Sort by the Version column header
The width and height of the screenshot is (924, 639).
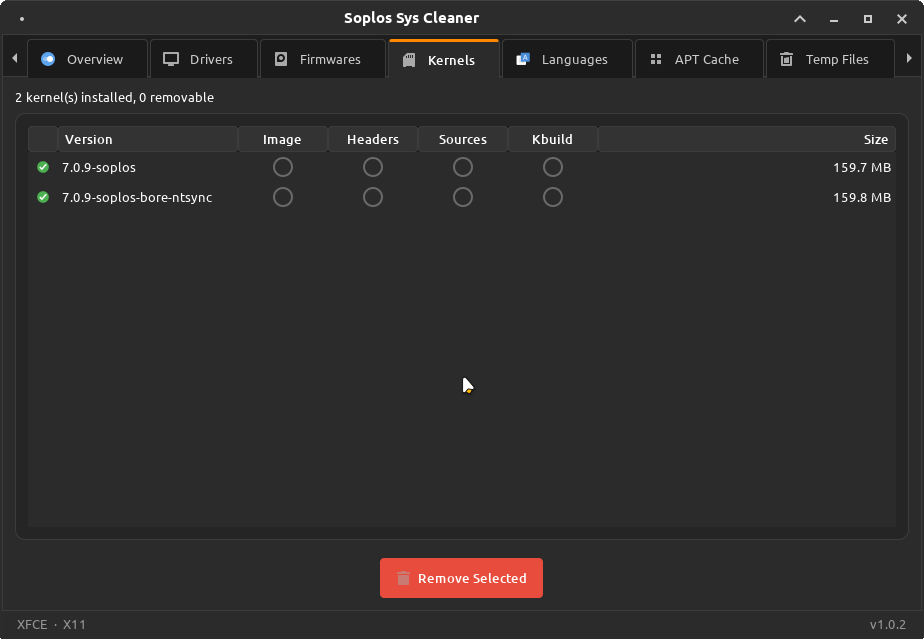(x=148, y=139)
